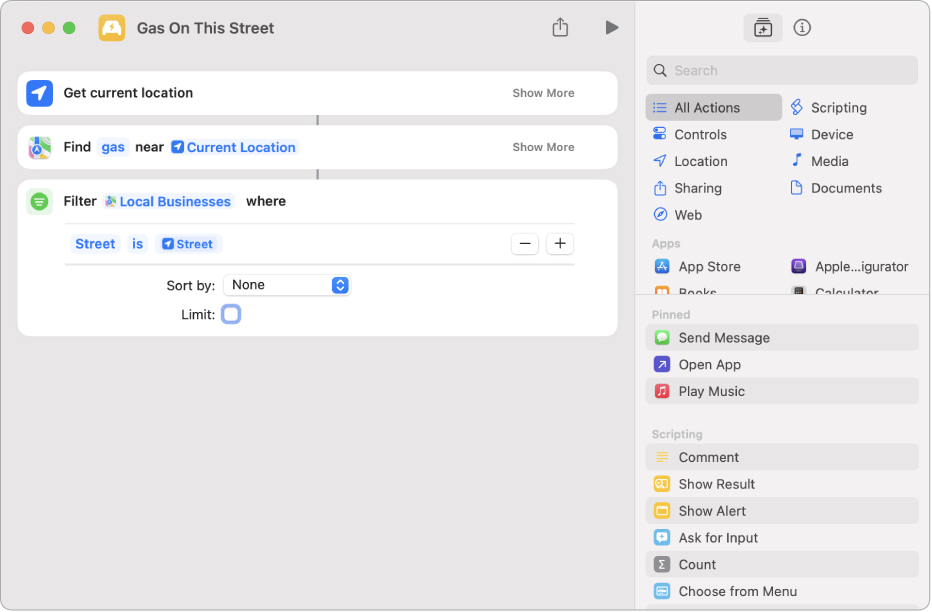
Task: Click the Get current location arrow icon
Action: tap(39, 93)
